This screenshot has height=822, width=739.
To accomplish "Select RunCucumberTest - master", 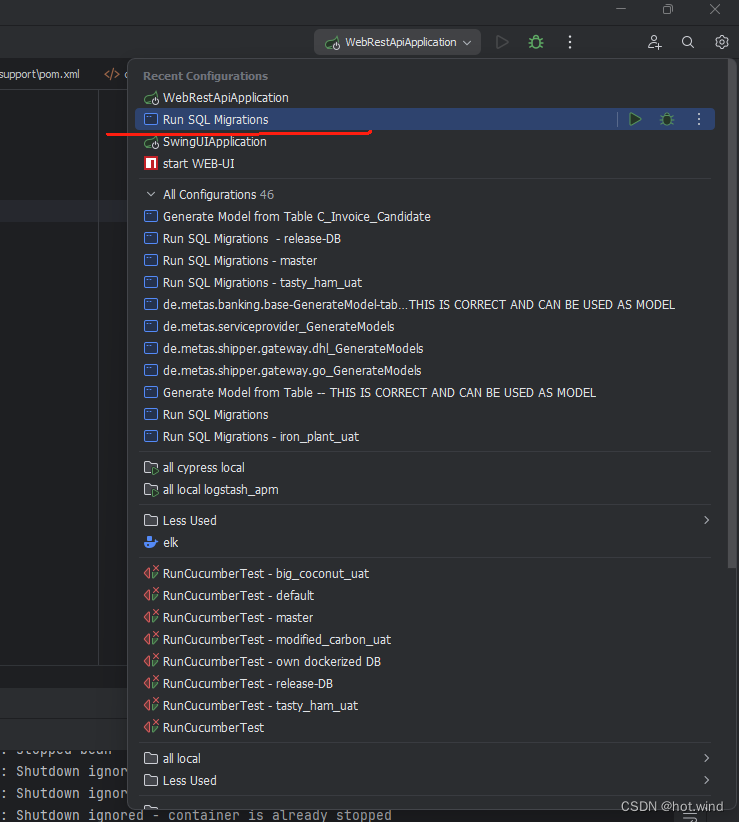I will [425, 618].
